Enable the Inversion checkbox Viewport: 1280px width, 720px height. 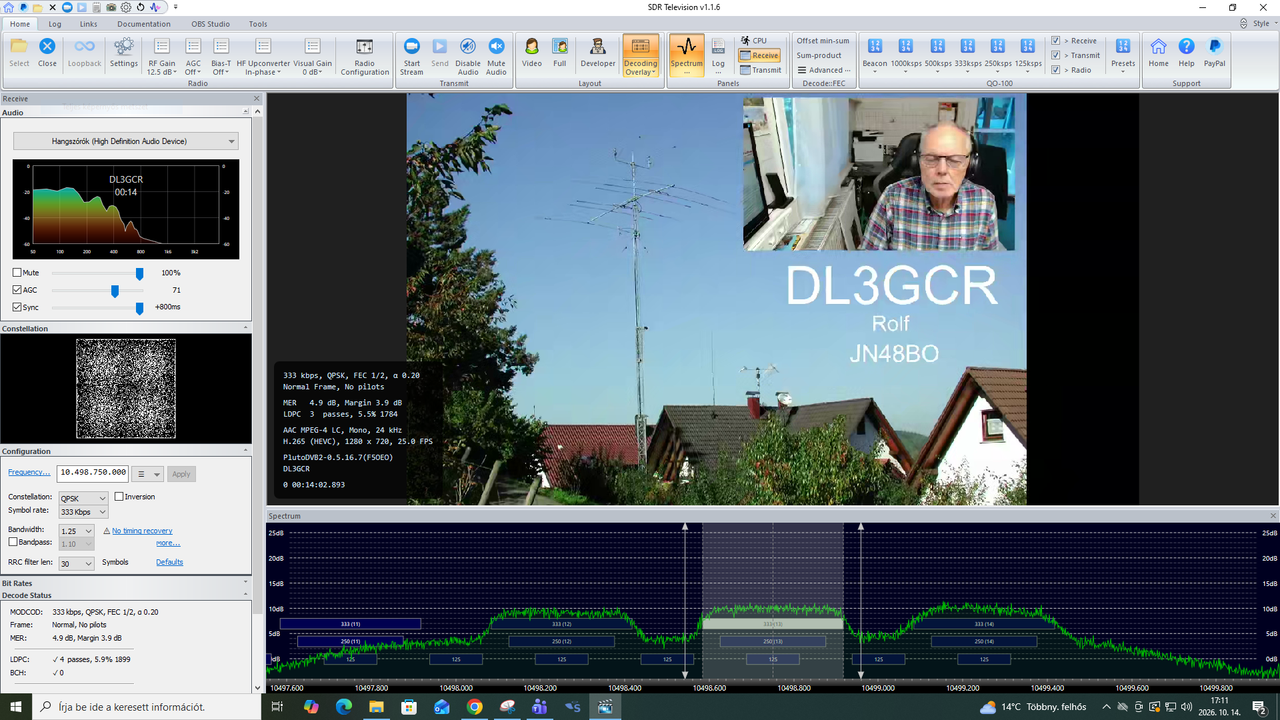tap(119, 497)
